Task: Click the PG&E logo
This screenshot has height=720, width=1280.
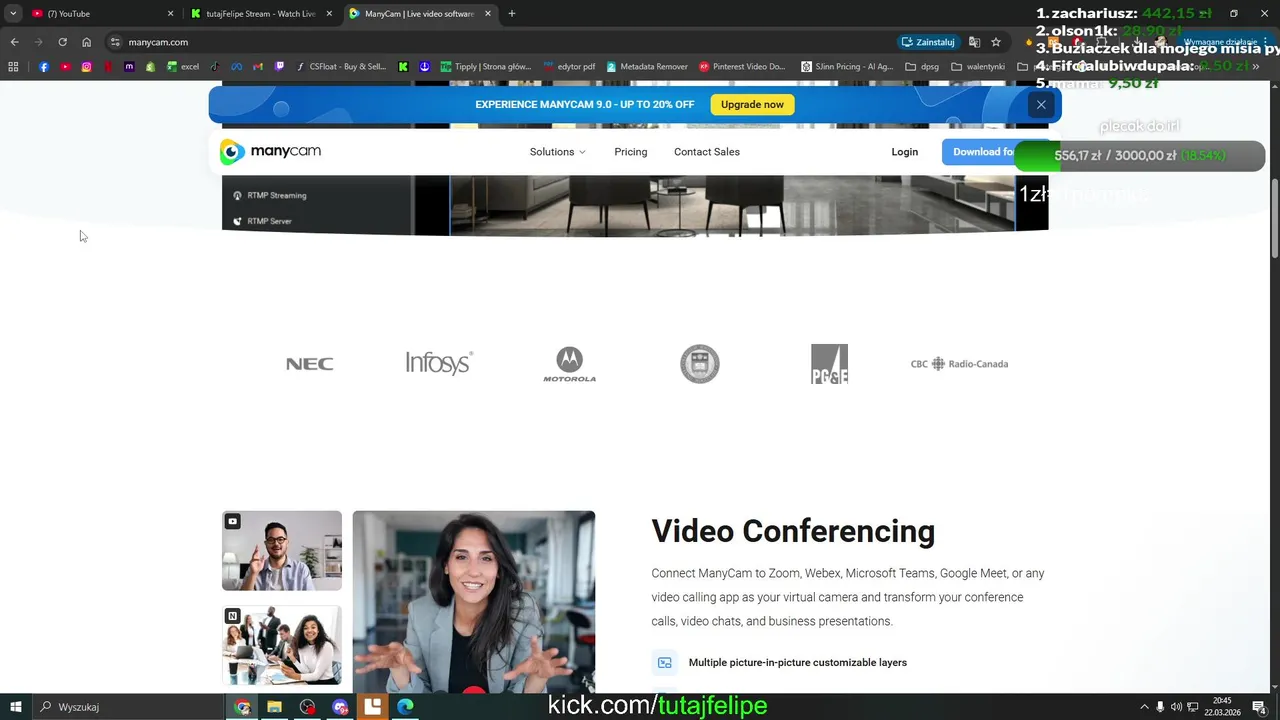Action: 829,364
